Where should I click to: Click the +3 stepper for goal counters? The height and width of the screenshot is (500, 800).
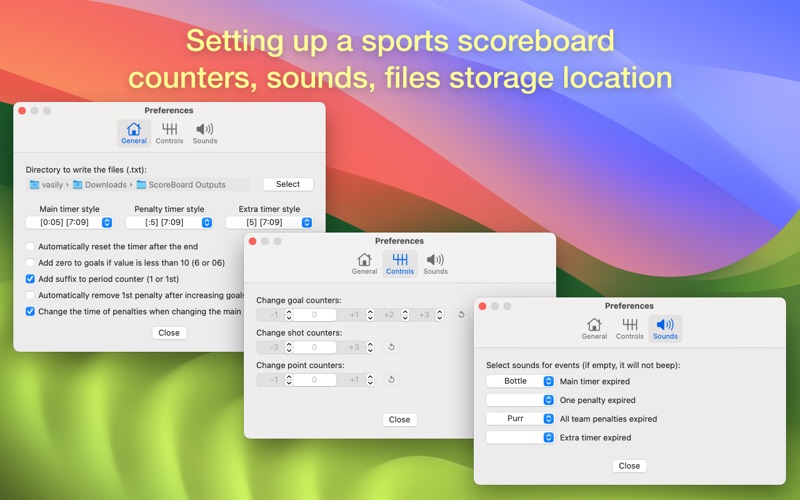[x=440, y=315]
